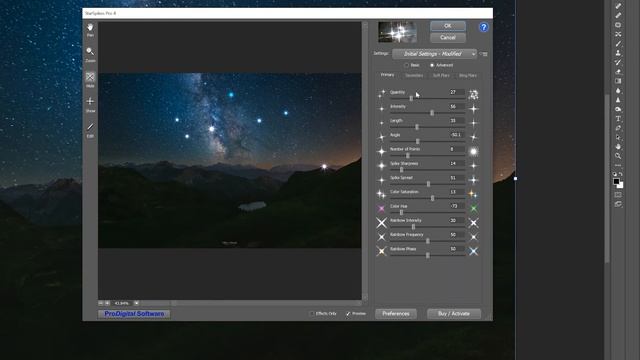The width and height of the screenshot is (640, 360).
Task: Open the settings list menu icon beside the dropdown
Action: (484, 54)
